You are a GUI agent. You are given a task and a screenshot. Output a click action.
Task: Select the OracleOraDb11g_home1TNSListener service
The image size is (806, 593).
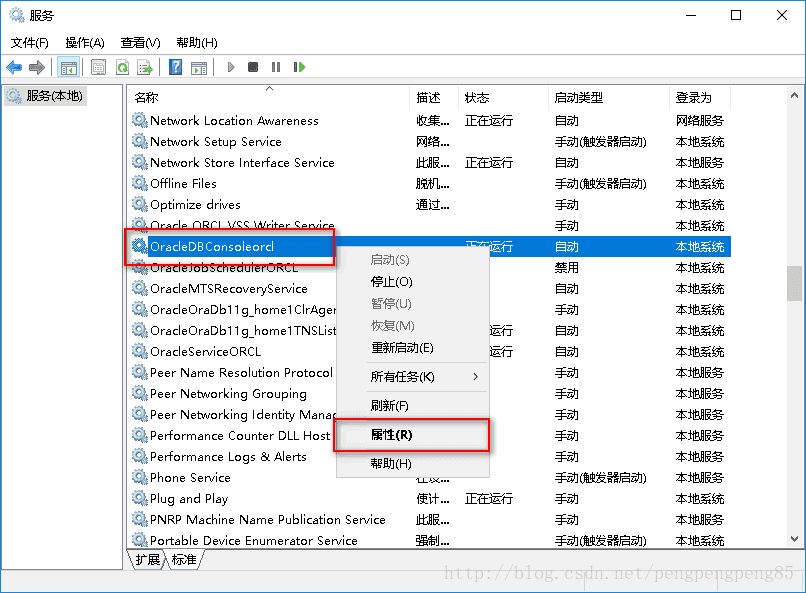243,330
